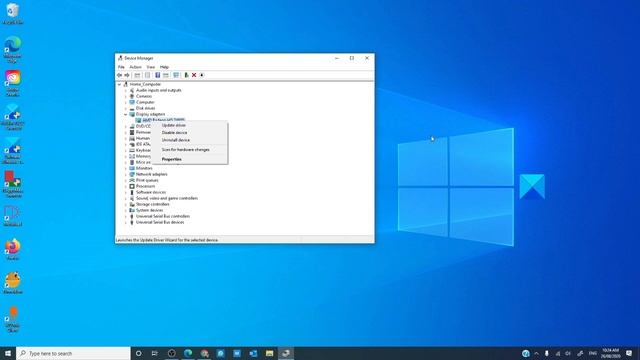Click the ENG language indicator in the tray
Viewport: 640px width, 360px height.
tap(593, 353)
